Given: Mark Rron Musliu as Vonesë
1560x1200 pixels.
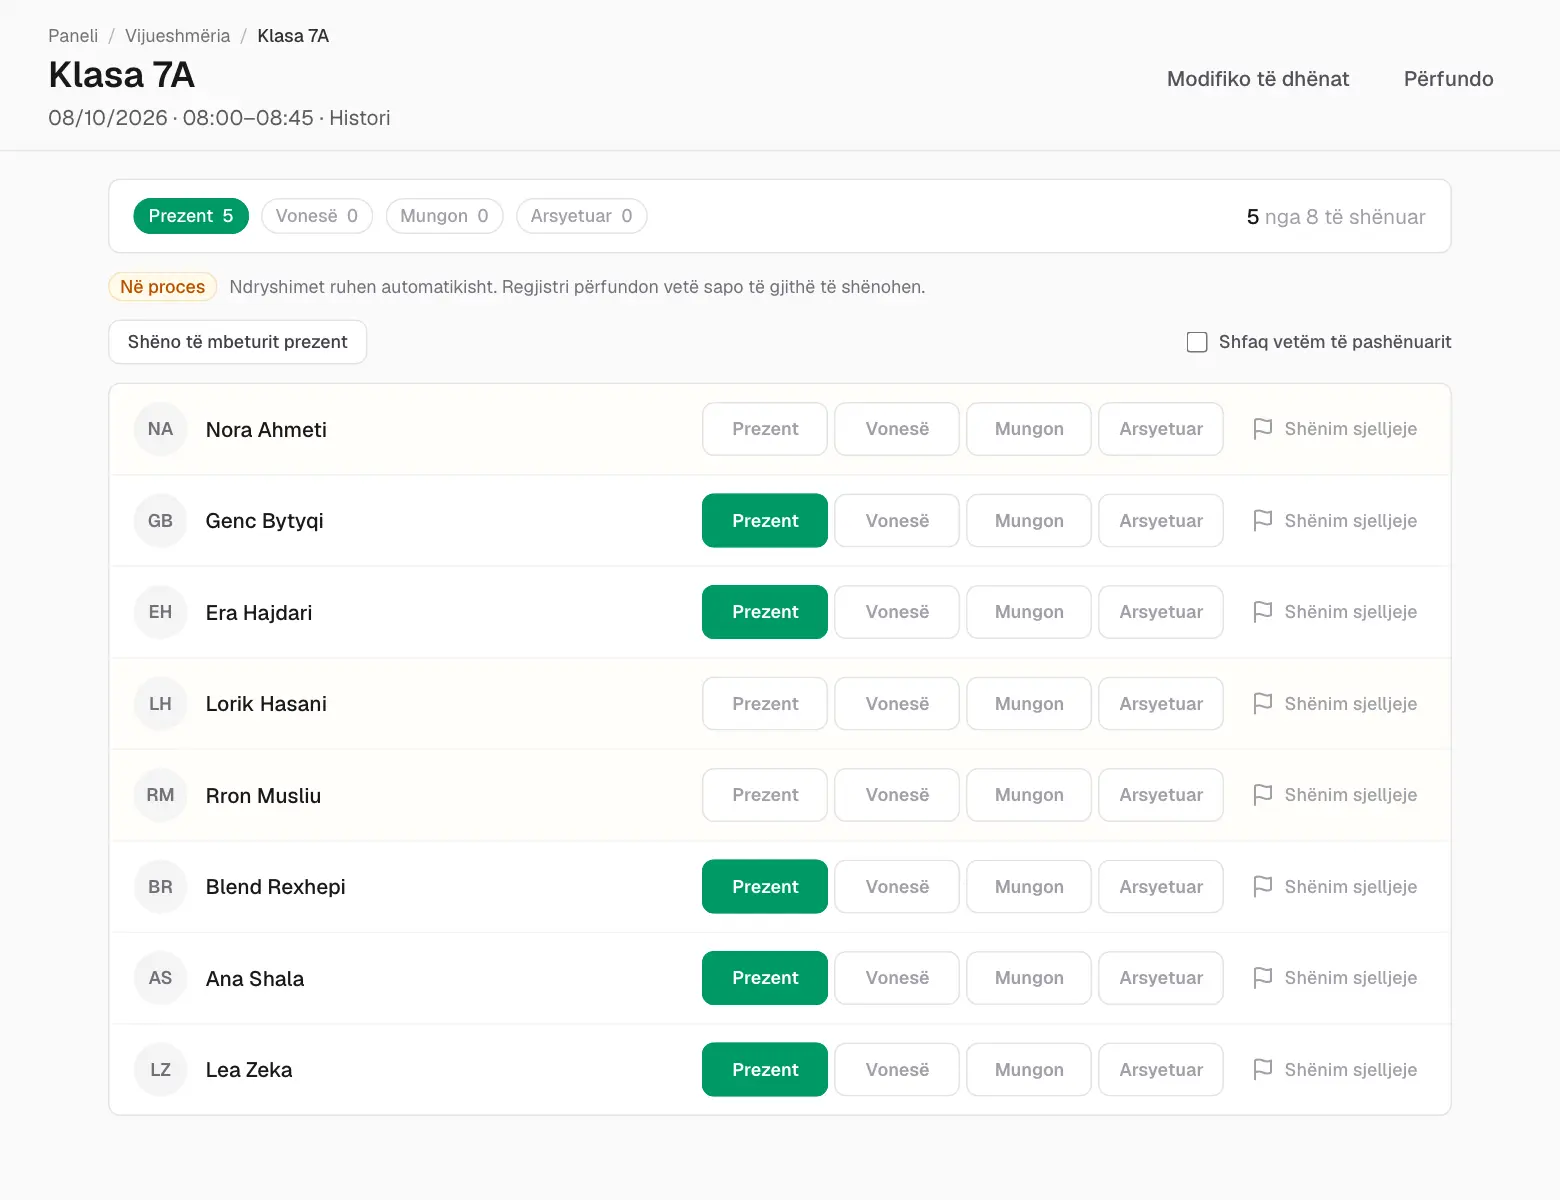Looking at the screenshot, I should click(897, 795).
